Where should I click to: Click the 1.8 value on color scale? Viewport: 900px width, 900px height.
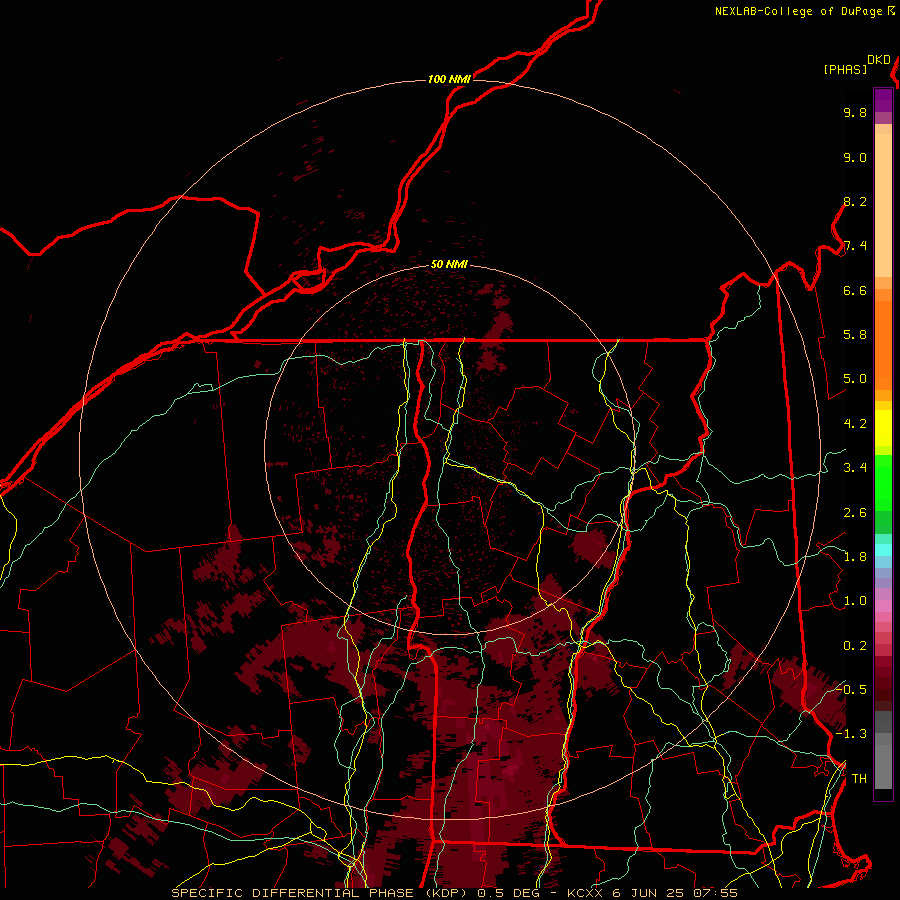[x=855, y=557]
